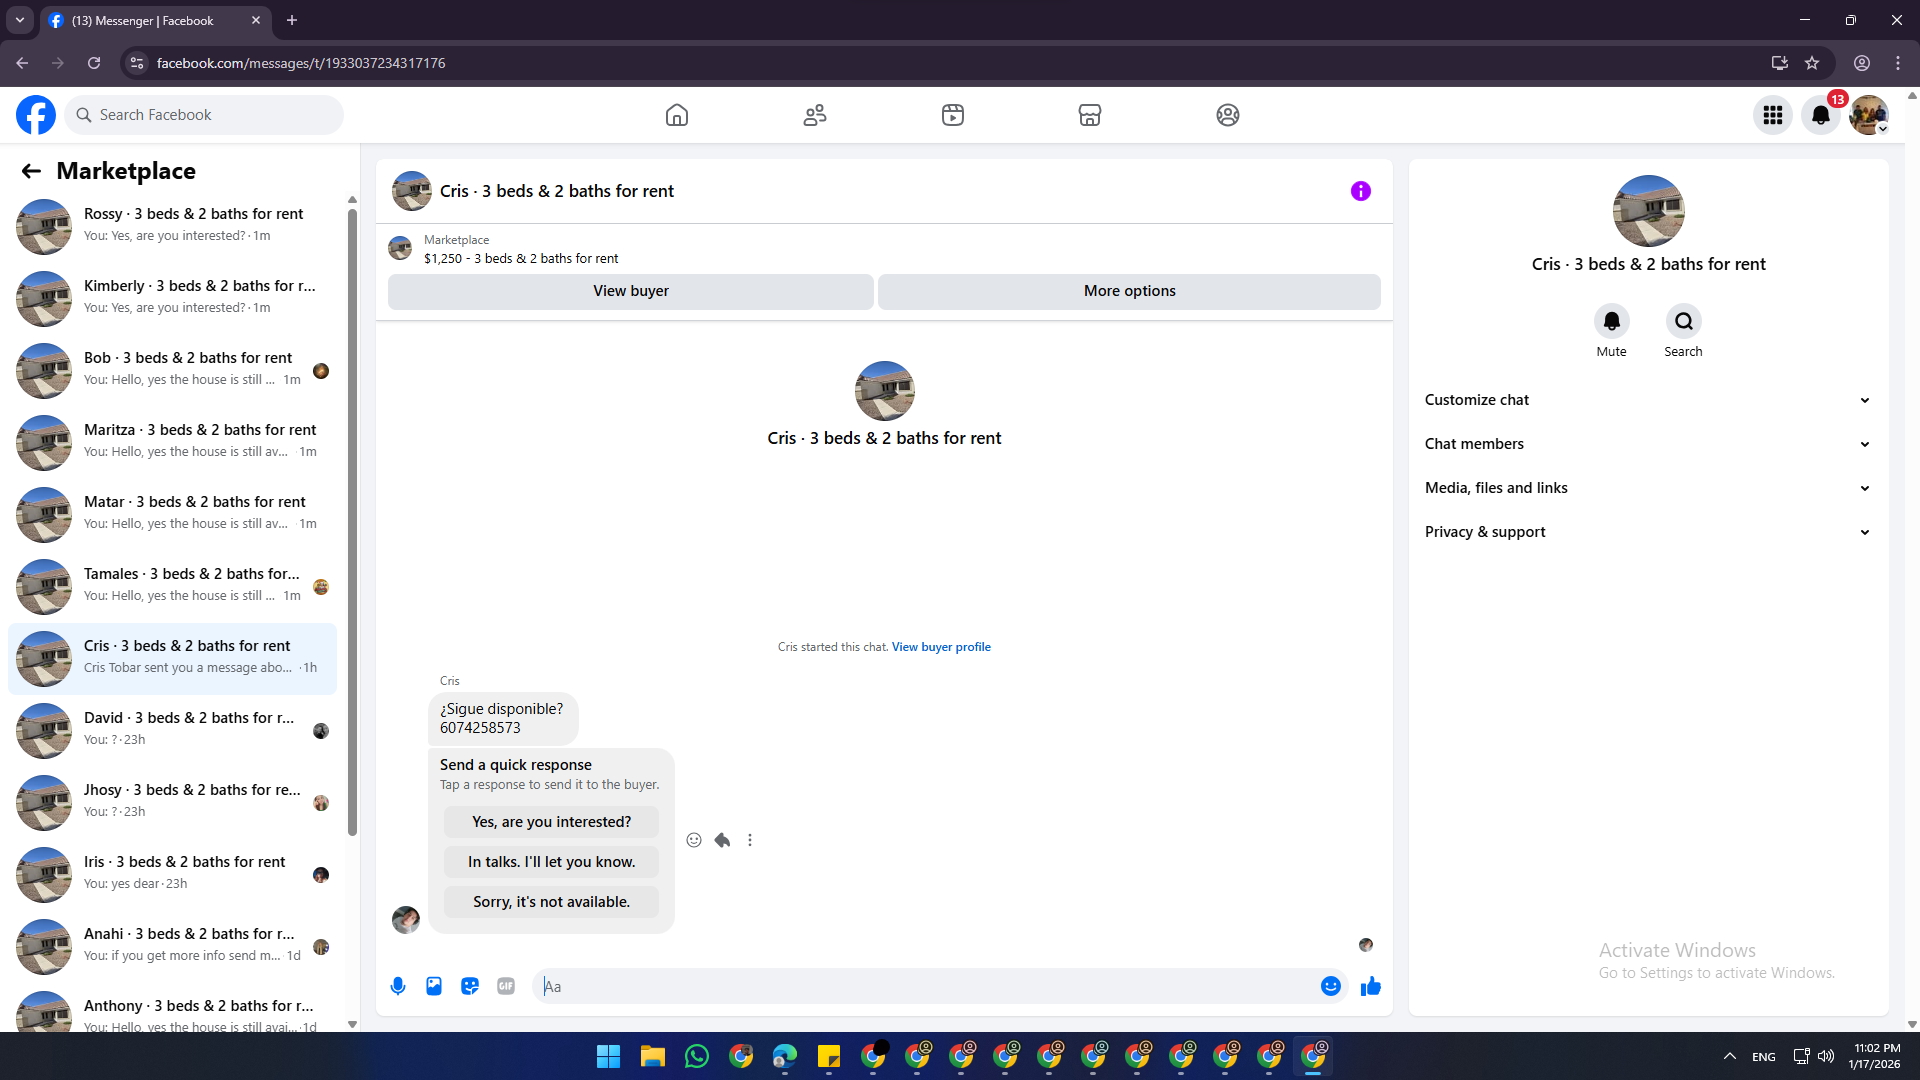
Task: Send a thumbs-up like
Action: pos(1370,986)
